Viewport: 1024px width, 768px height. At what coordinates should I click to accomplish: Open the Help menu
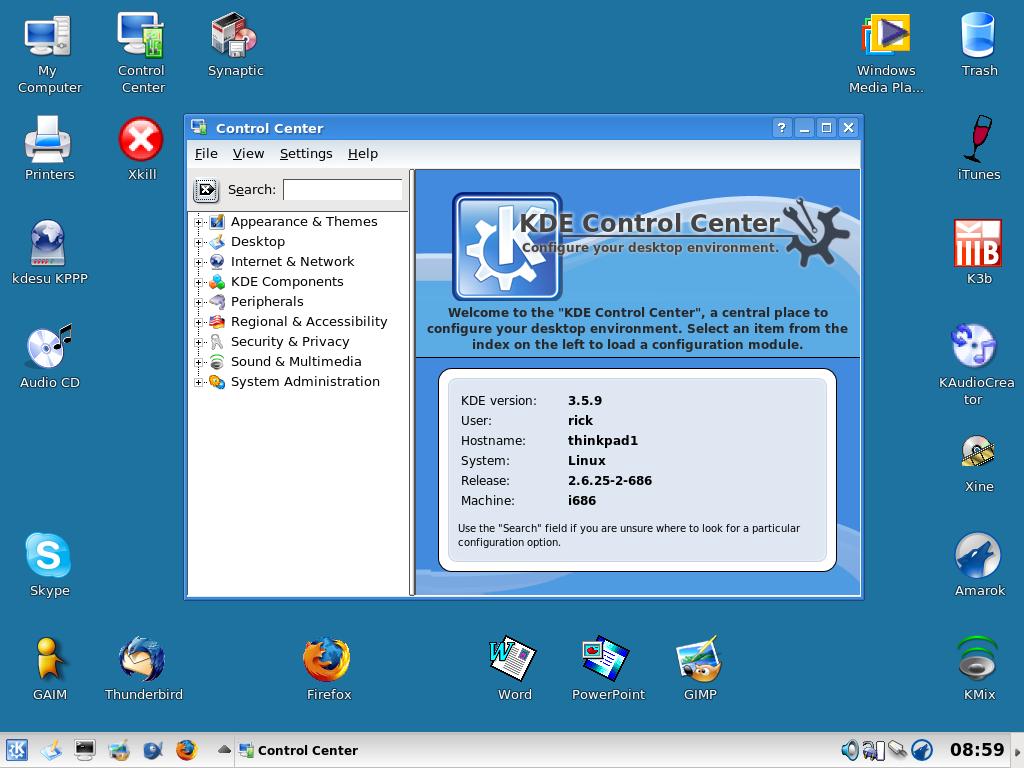[x=362, y=153]
